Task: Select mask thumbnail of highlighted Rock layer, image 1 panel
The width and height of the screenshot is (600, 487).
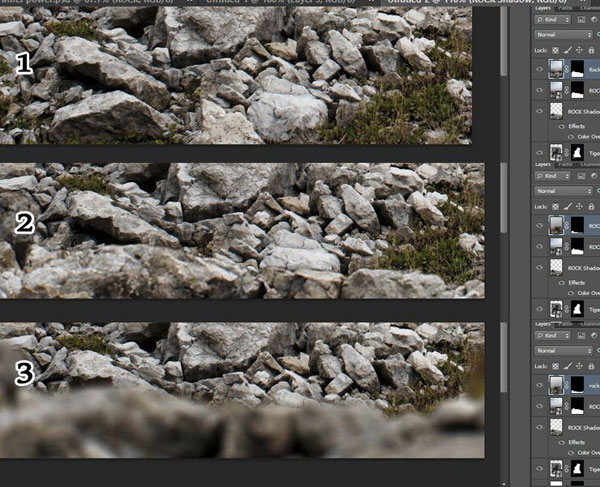Action: 577,69
